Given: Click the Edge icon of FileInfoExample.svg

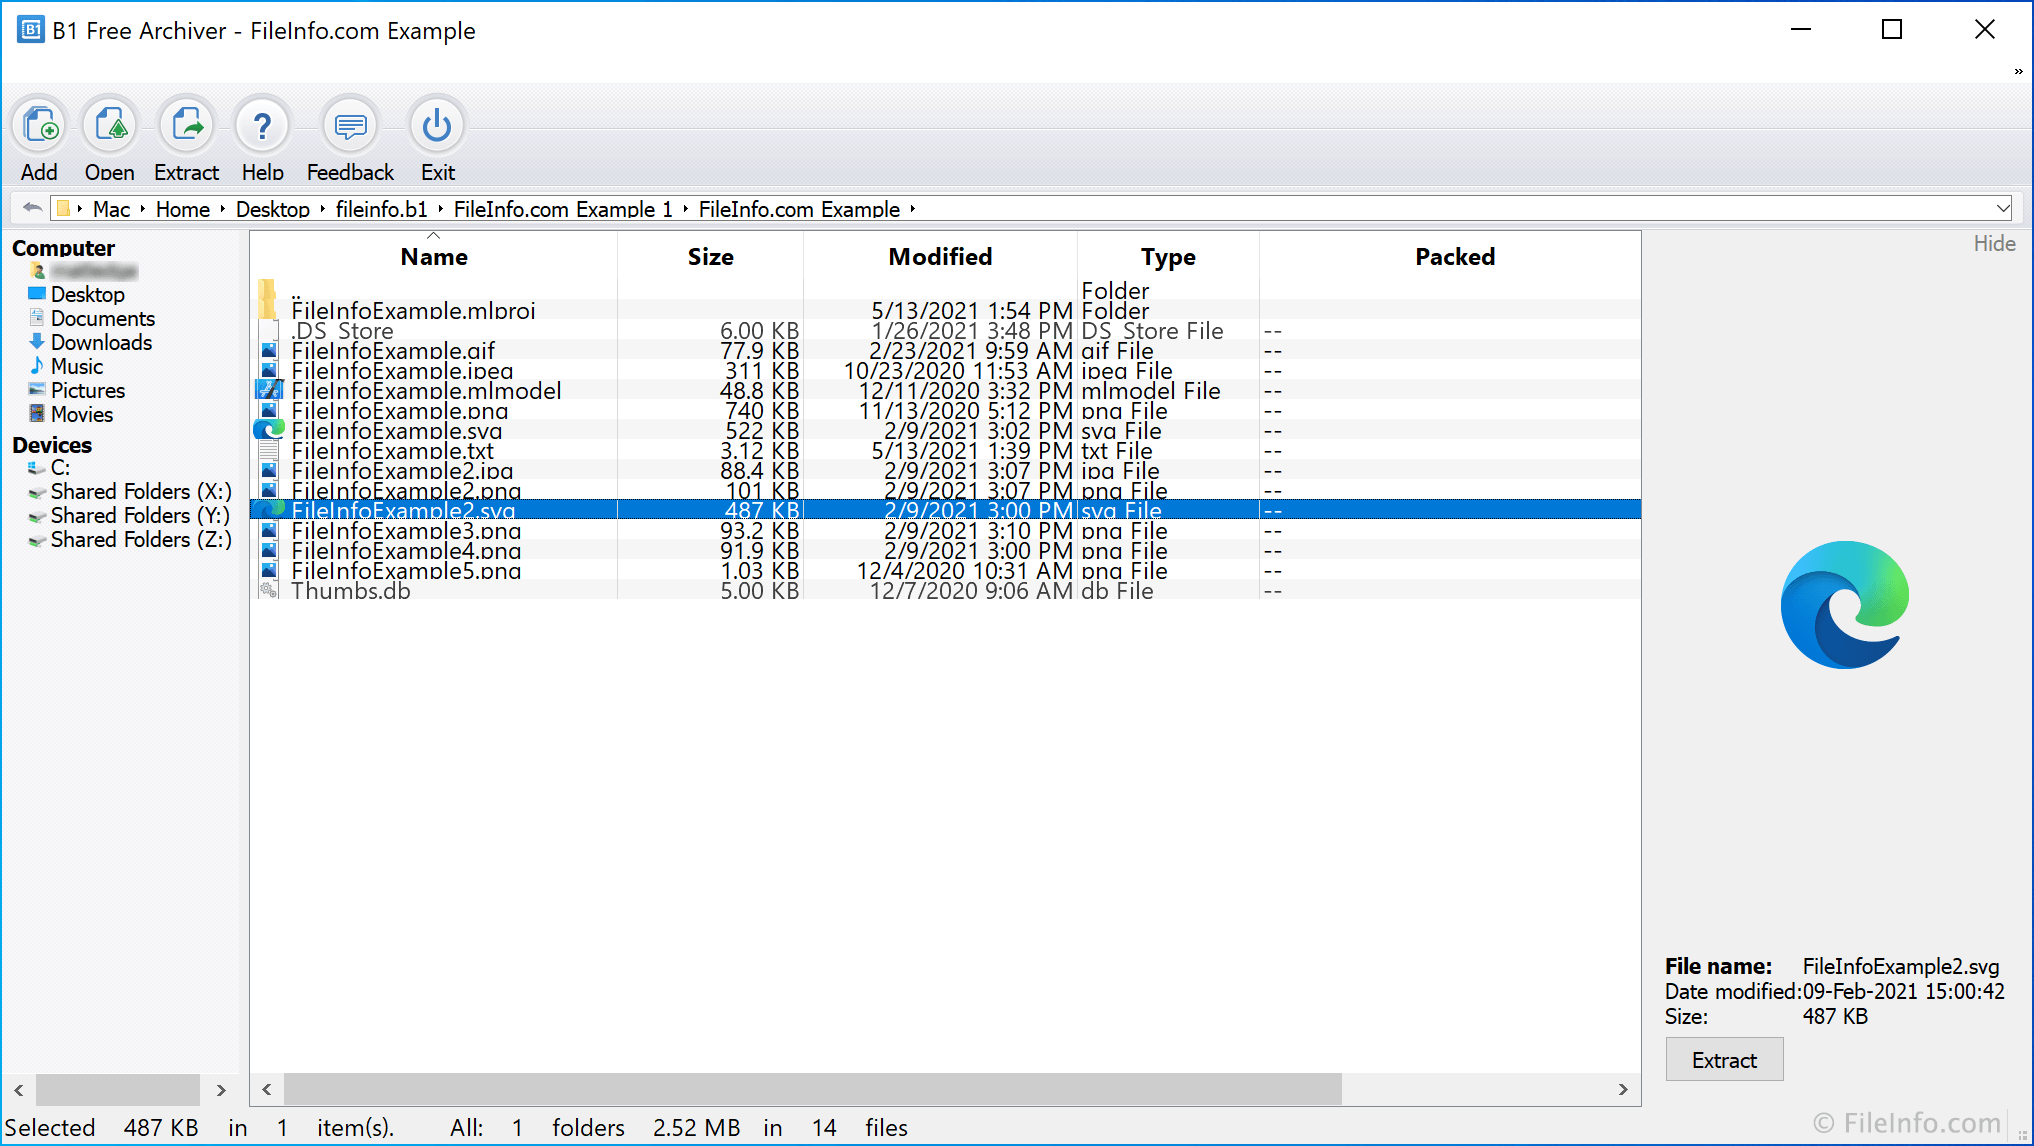Looking at the screenshot, I should (x=269, y=430).
